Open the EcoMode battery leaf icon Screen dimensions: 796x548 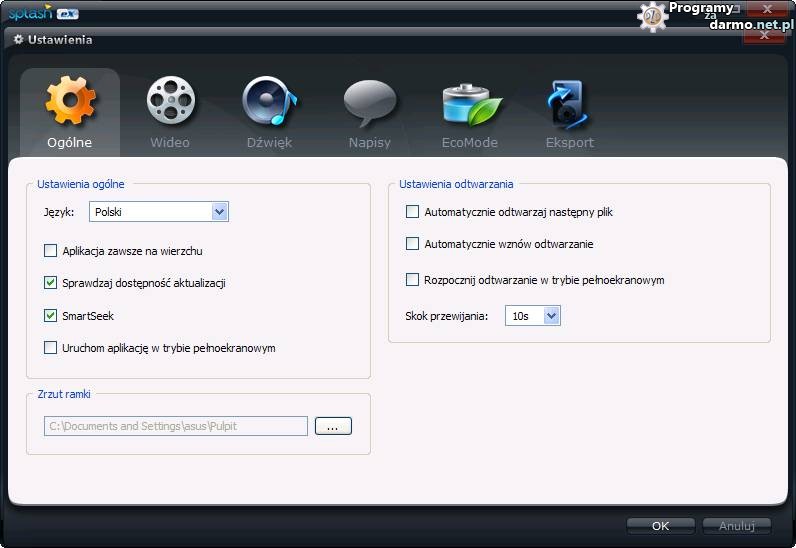470,102
